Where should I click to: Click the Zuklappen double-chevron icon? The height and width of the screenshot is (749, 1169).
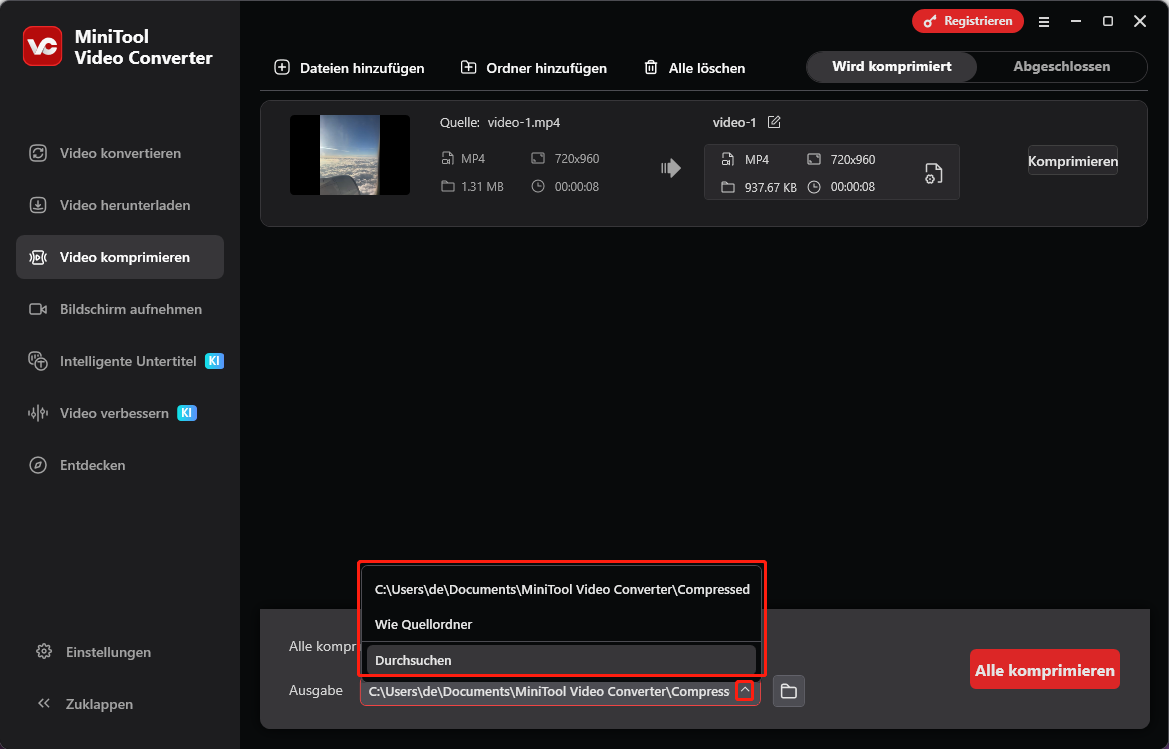(44, 704)
